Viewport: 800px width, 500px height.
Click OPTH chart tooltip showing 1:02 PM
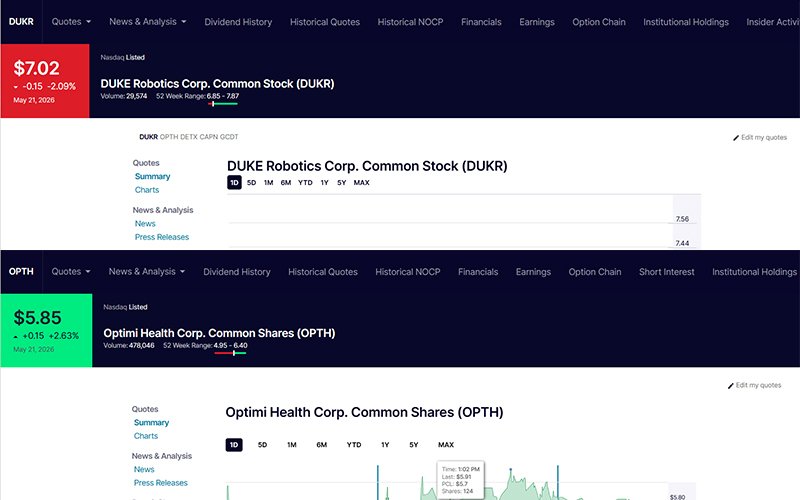[461, 480]
